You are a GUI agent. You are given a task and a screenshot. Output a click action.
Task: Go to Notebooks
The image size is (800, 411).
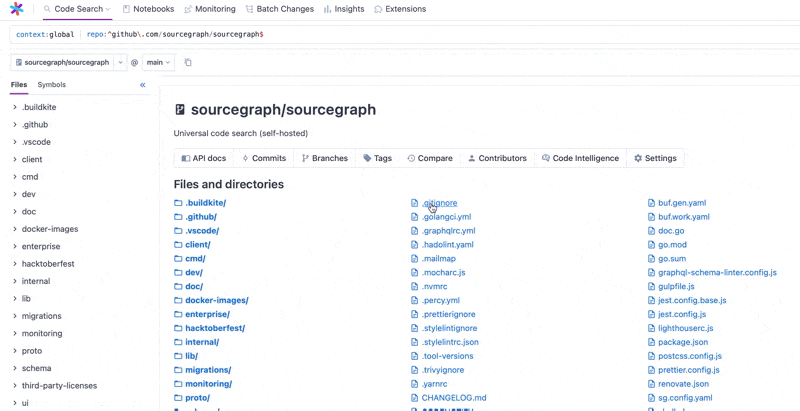coord(148,9)
